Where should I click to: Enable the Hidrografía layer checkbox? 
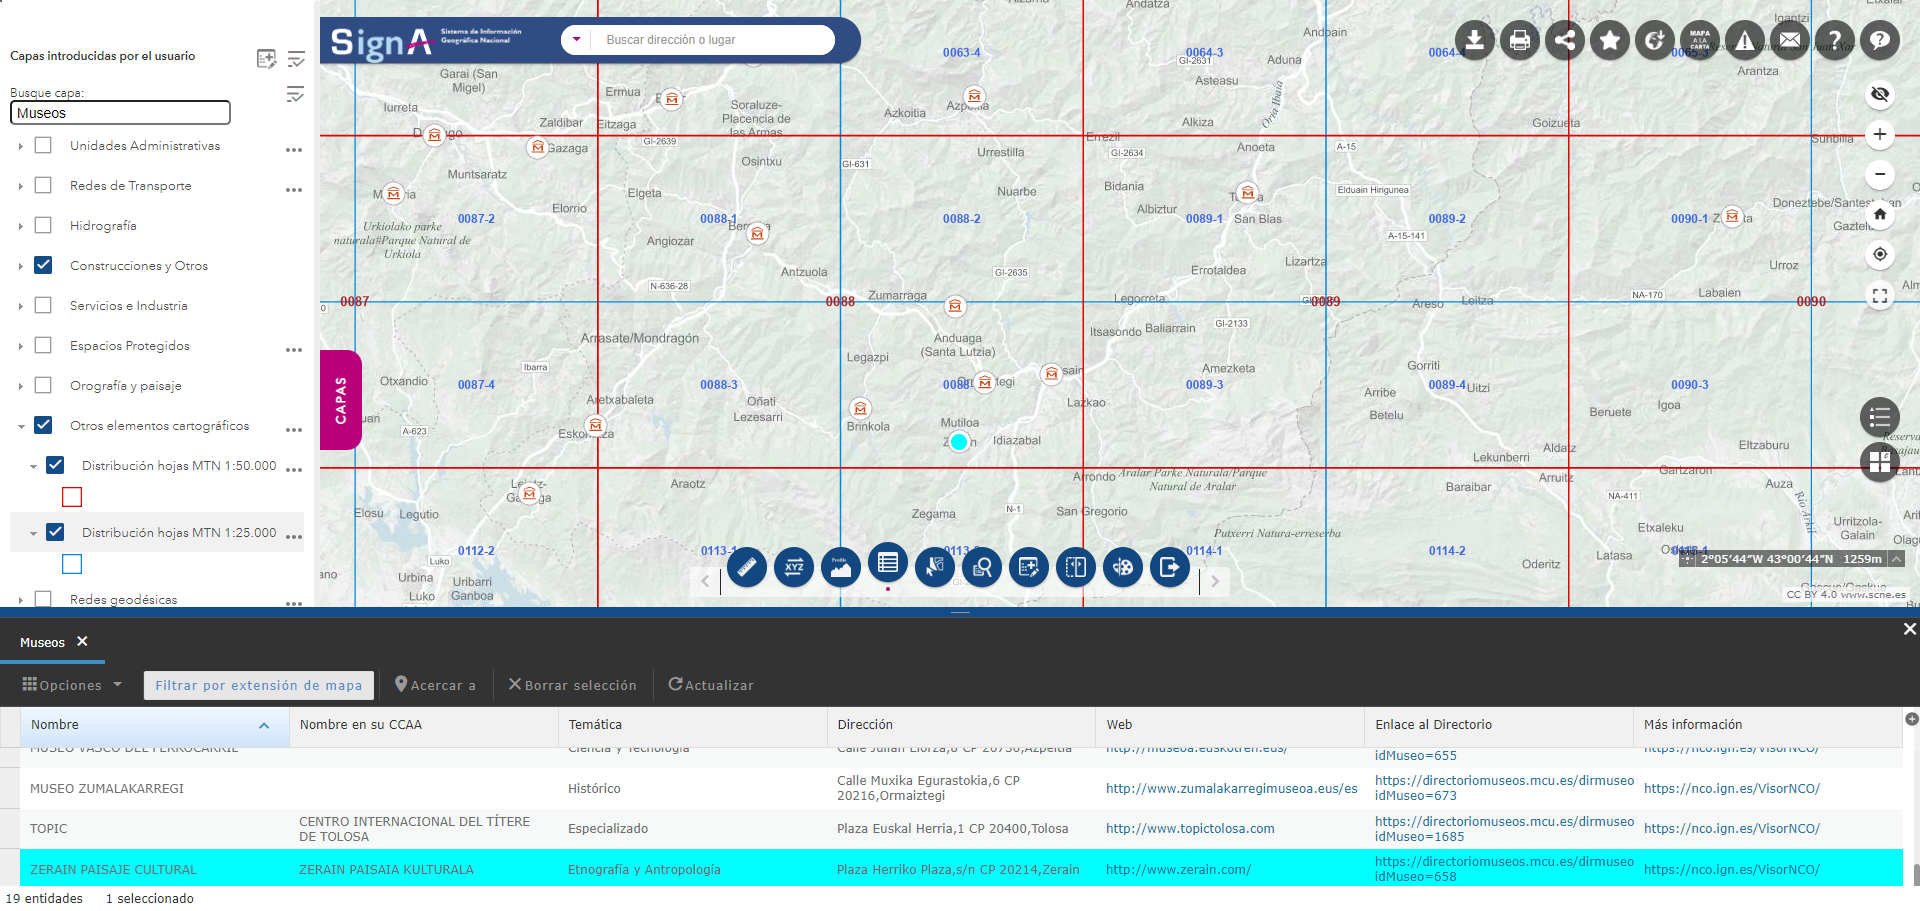pyautogui.click(x=43, y=226)
